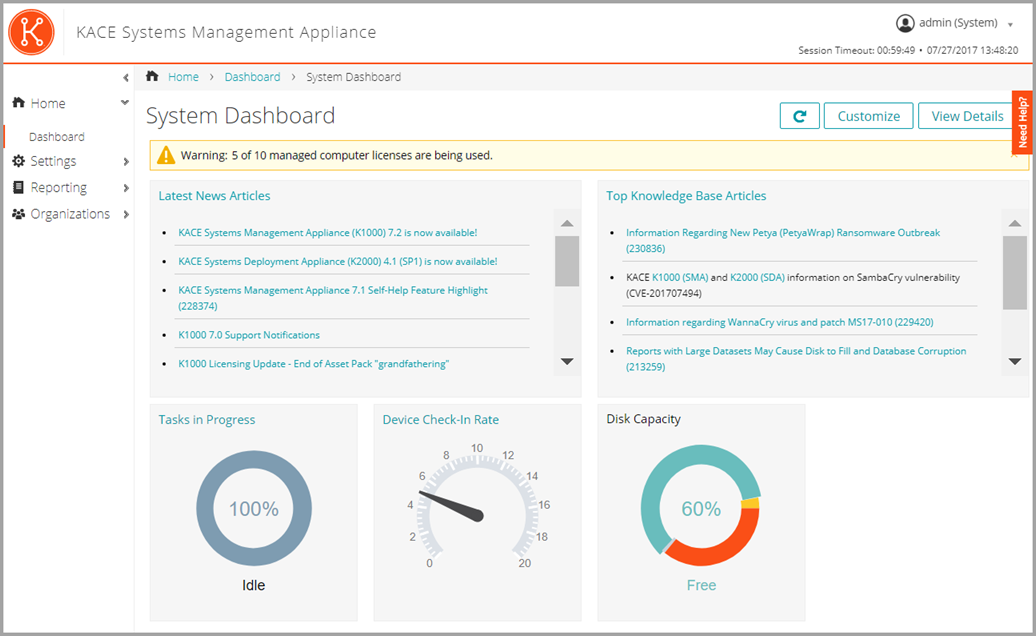Expand the Settings menu chevron
Image resolution: width=1036 pixels, height=636 pixels.
[126, 162]
